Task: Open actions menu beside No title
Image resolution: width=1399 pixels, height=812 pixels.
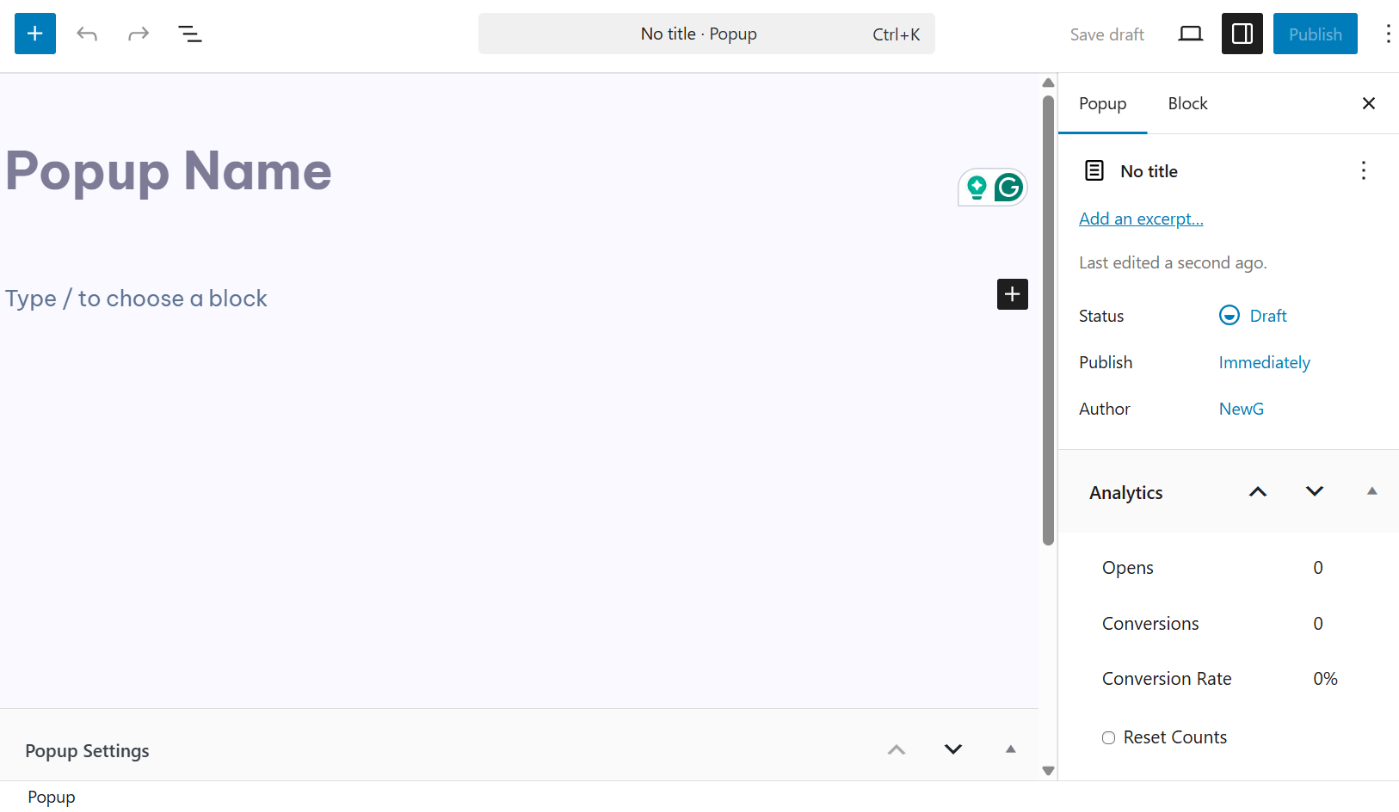Action: point(1363,171)
